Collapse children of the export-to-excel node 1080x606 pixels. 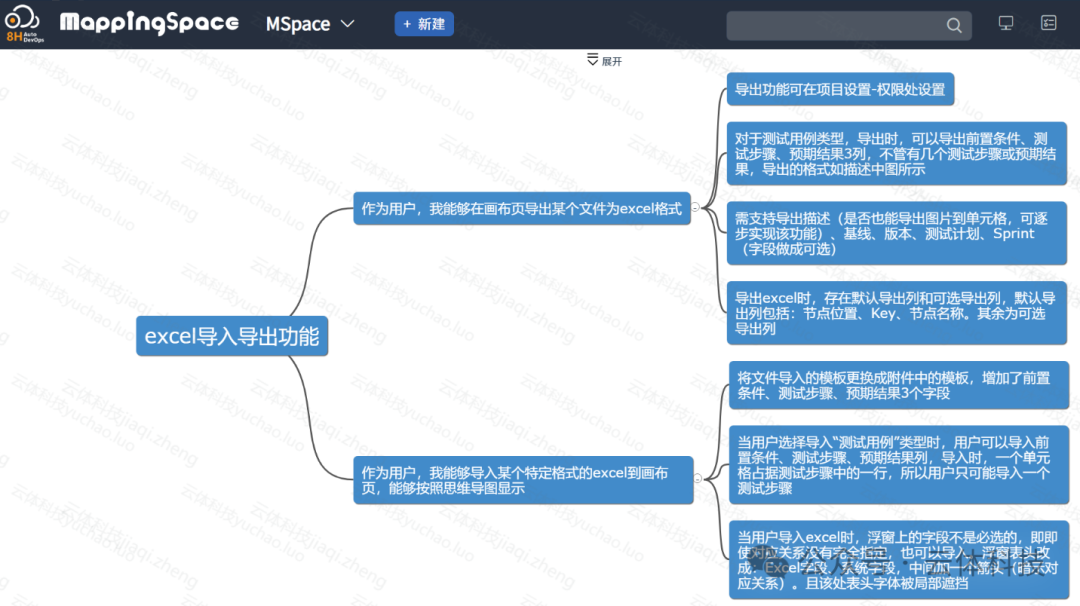tap(695, 207)
